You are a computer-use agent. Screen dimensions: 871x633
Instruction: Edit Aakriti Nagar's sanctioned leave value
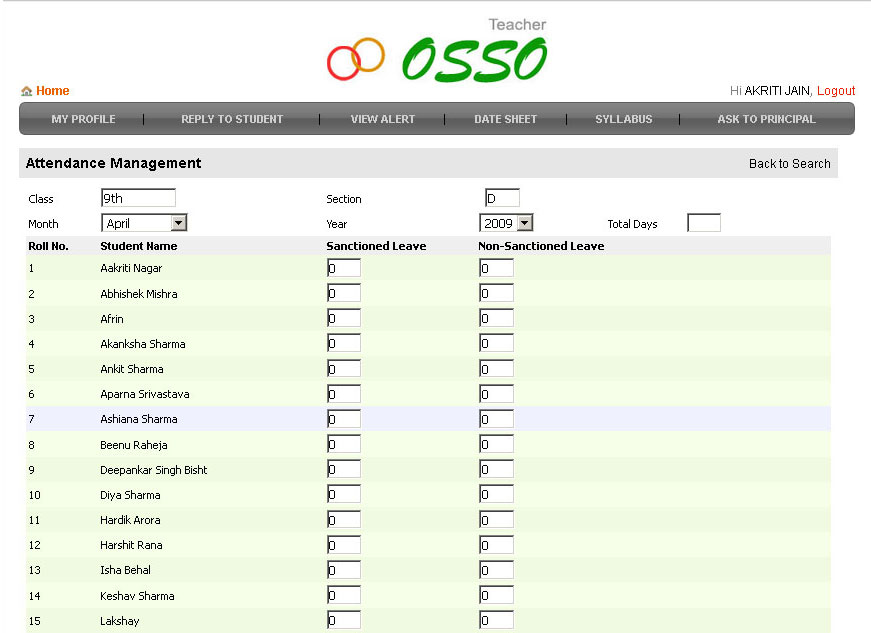click(343, 267)
